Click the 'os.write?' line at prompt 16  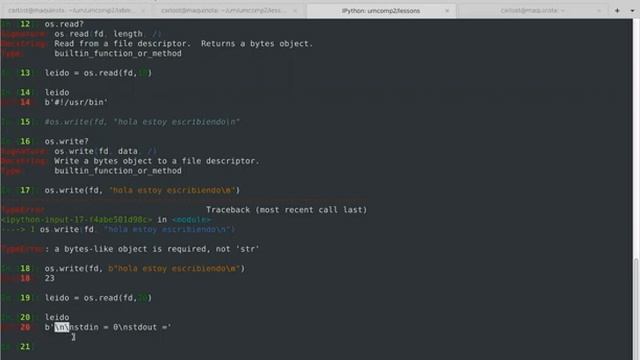pyautogui.click(x=67, y=141)
